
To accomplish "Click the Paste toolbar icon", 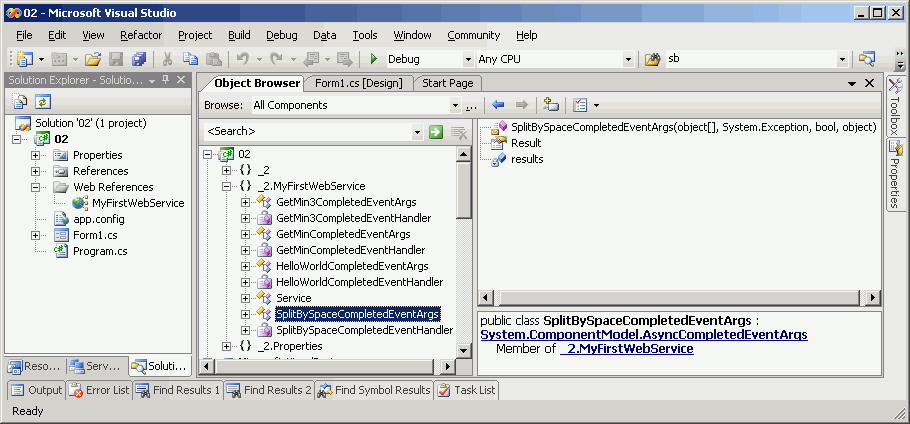I will (214, 59).
